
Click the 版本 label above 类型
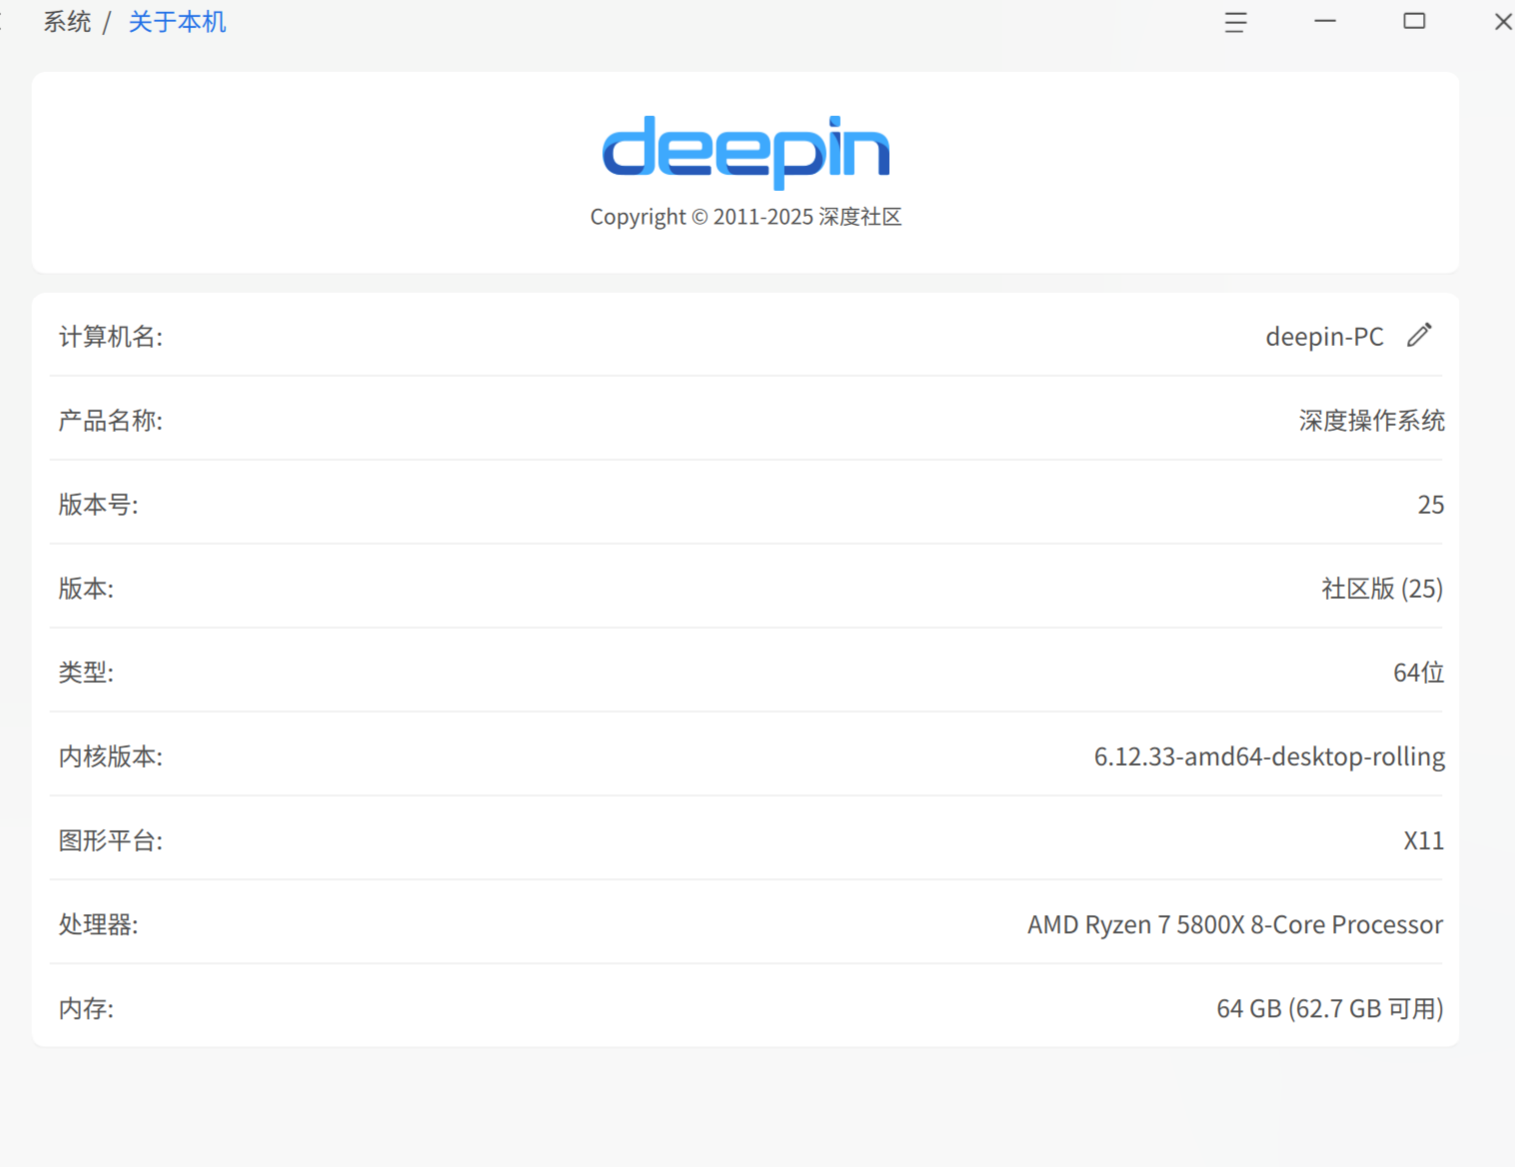click(86, 589)
